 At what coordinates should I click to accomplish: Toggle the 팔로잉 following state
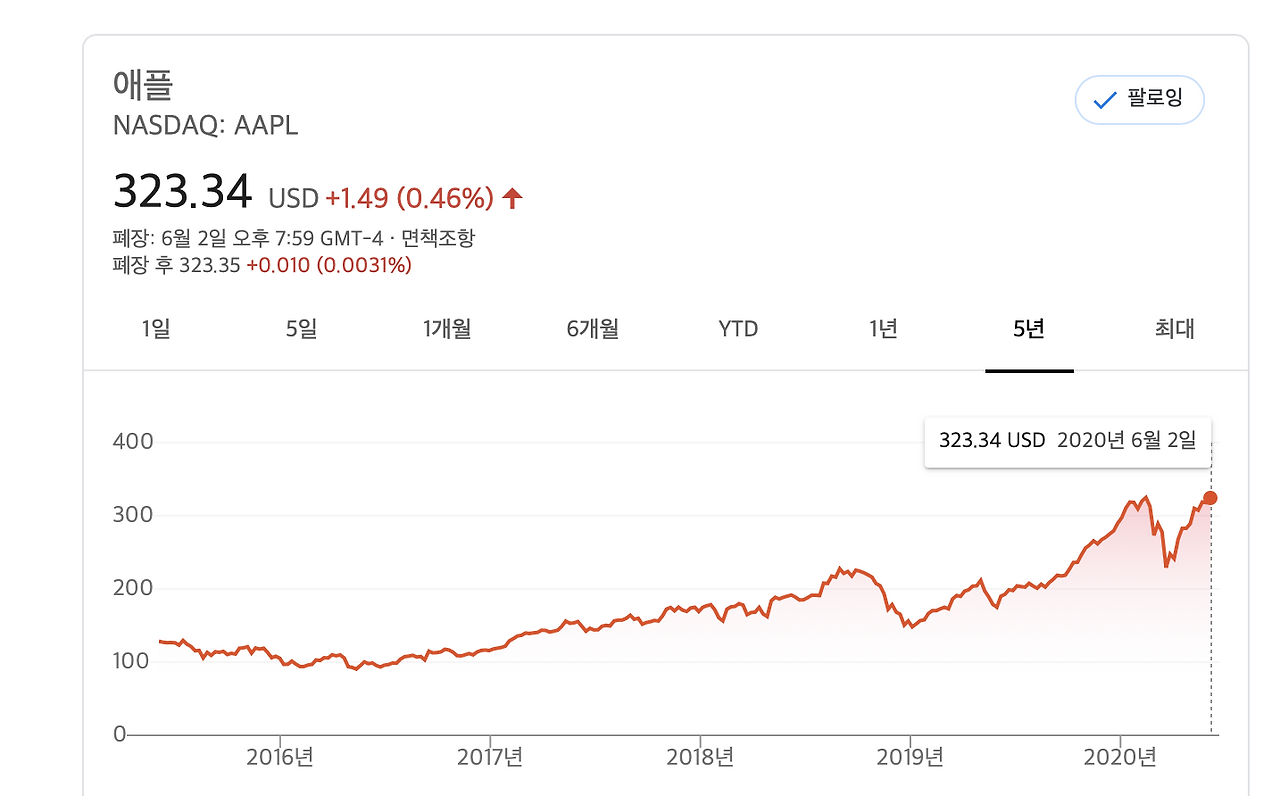(x=1140, y=100)
